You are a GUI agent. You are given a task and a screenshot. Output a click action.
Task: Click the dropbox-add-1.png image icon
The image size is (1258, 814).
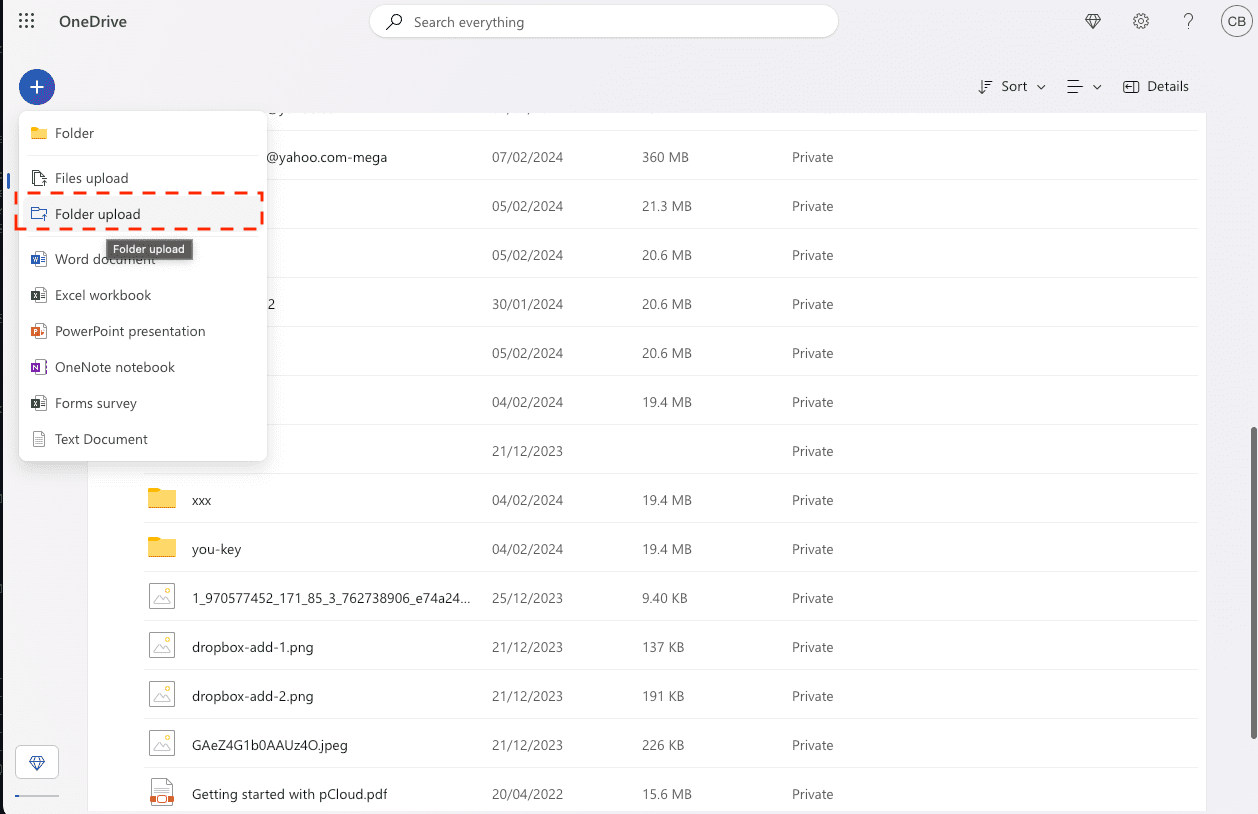[162, 646]
